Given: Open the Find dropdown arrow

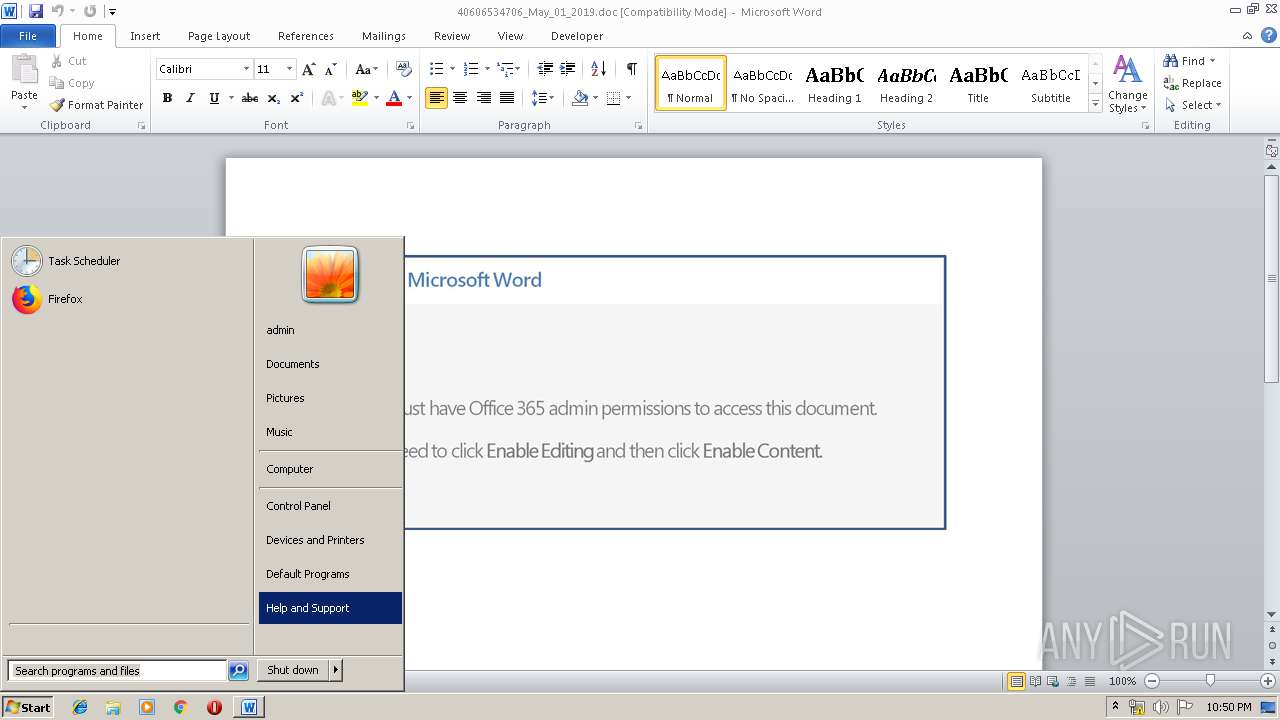Looking at the screenshot, I should [1213, 61].
